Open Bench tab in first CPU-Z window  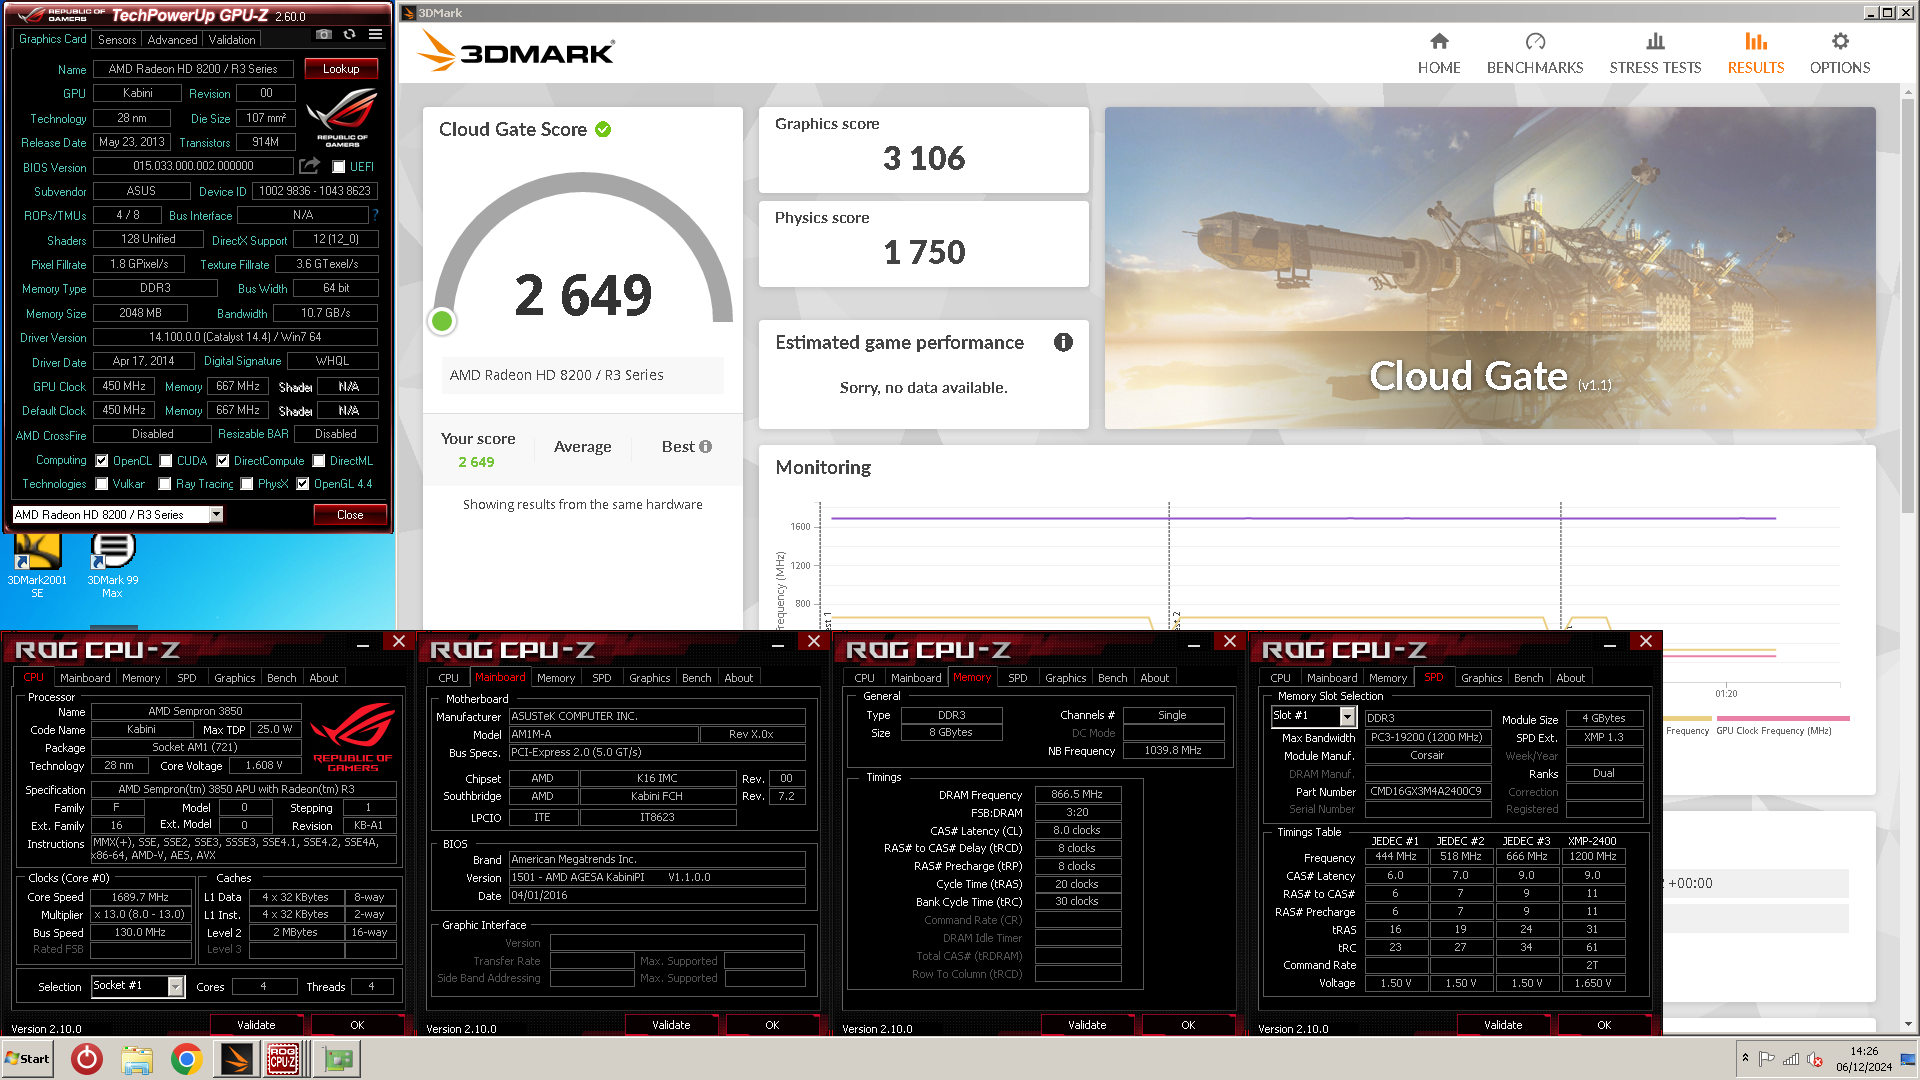click(282, 678)
